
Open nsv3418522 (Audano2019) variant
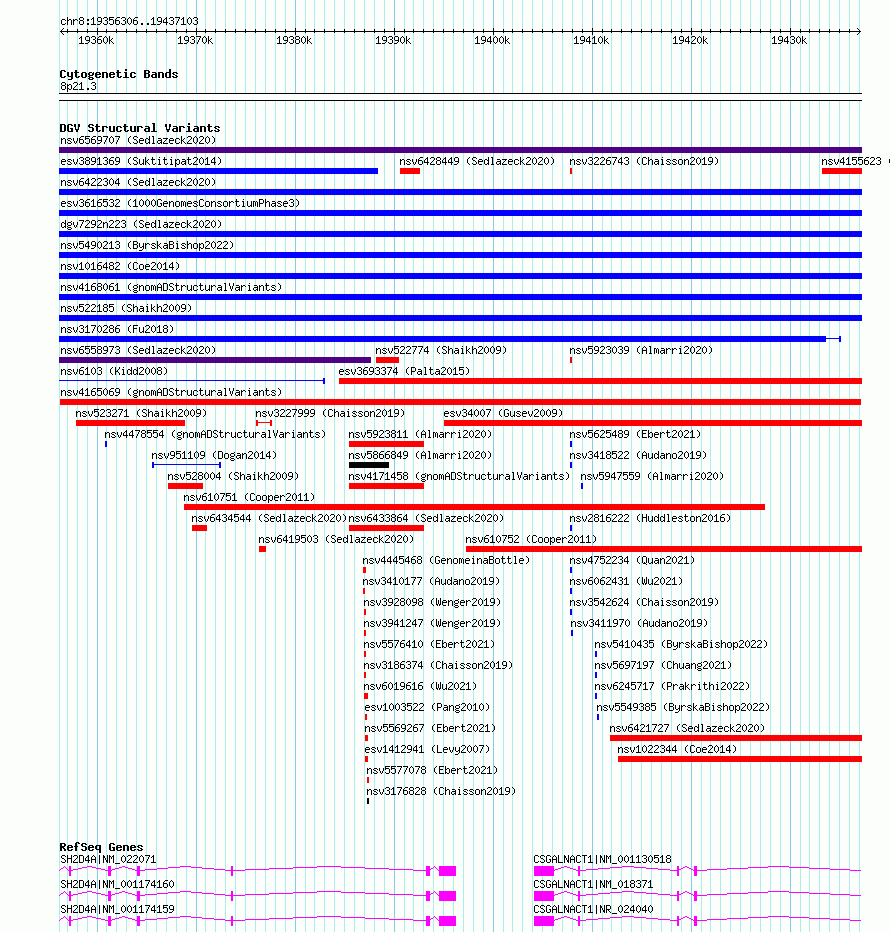point(638,455)
